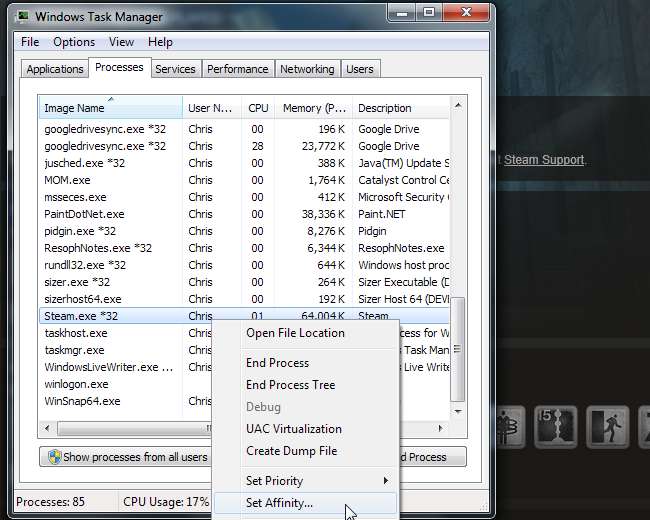Click the running man door achievement icon
Image resolution: width=650 pixels, height=520 pixels.
[607, 425]
